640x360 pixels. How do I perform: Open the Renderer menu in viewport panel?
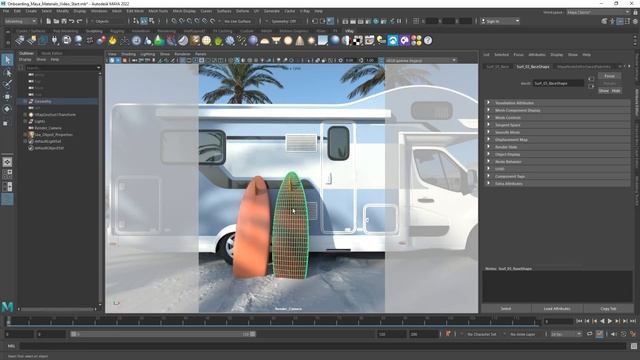pos(182,54)
